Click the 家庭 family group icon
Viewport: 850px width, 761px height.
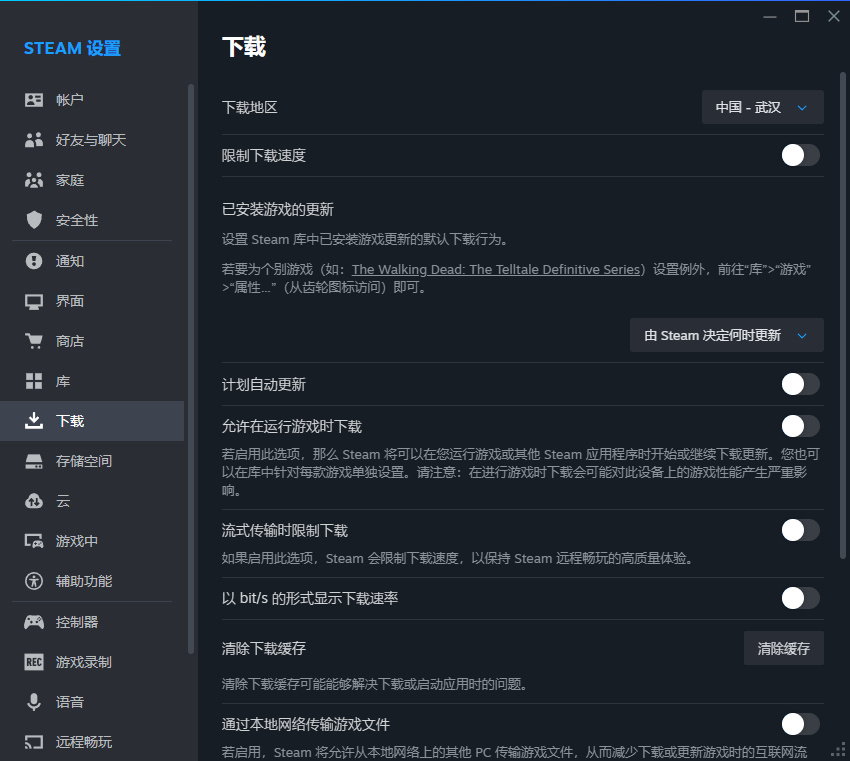click(x=34, y=180)
